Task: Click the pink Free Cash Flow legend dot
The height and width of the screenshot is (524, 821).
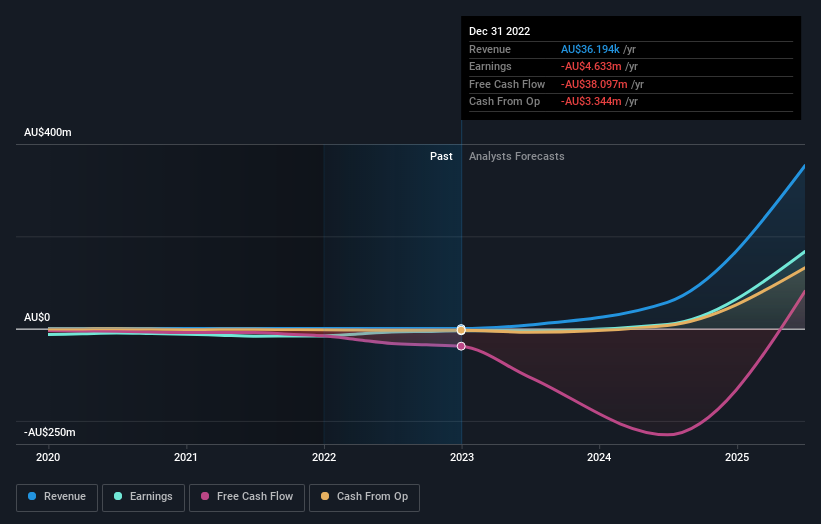Action: (x=205, y=496)
